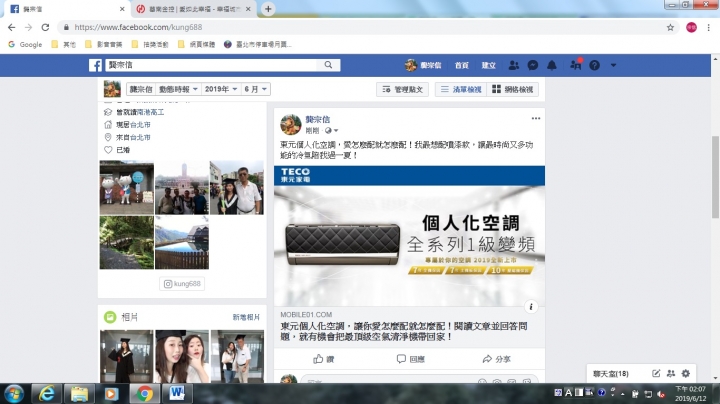Click the search magnifier button in Facebook bar
Viewport: 720px width, 404px height.
click(x=328, y=65)
